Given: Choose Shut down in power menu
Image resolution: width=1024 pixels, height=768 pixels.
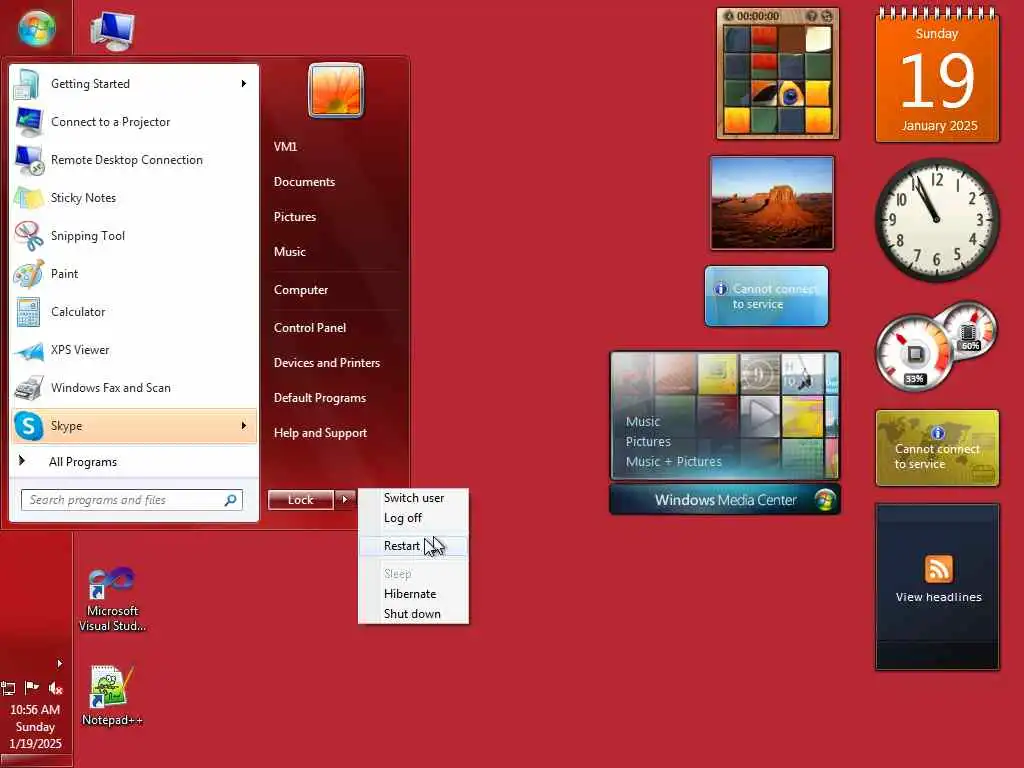Looking at the screenshot, I should coord(413,614).
